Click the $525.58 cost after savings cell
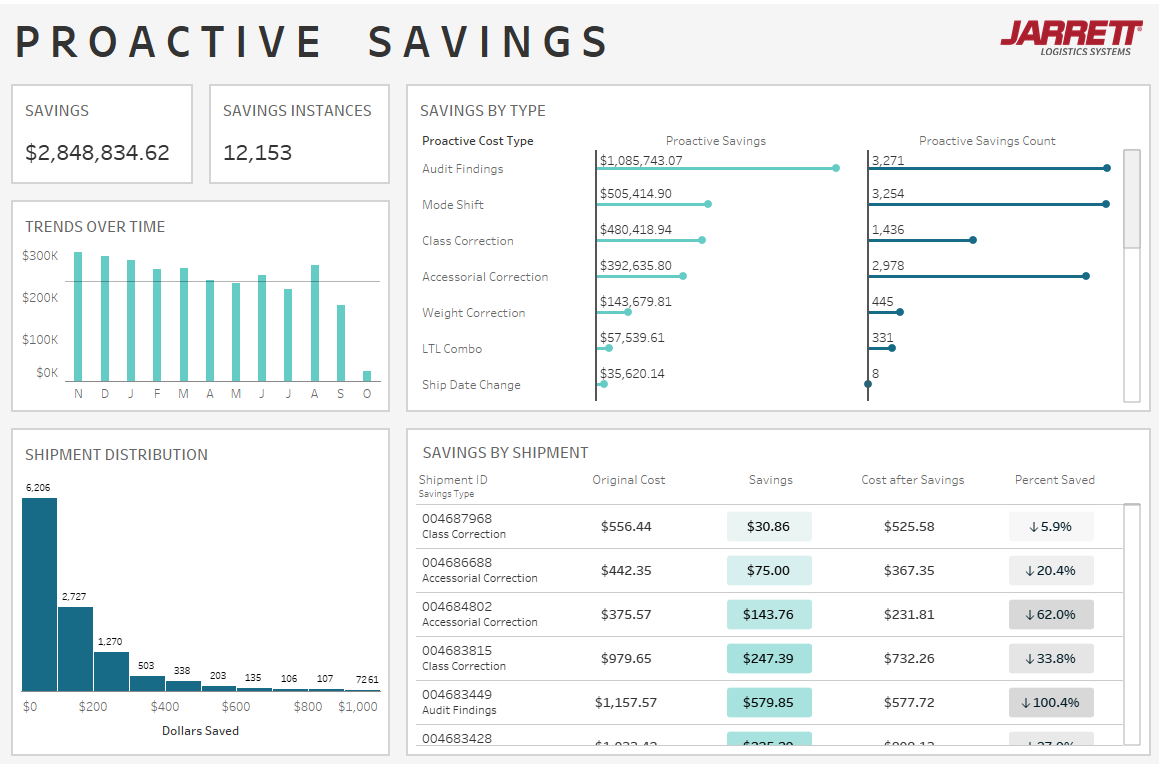 pos(909,527)
